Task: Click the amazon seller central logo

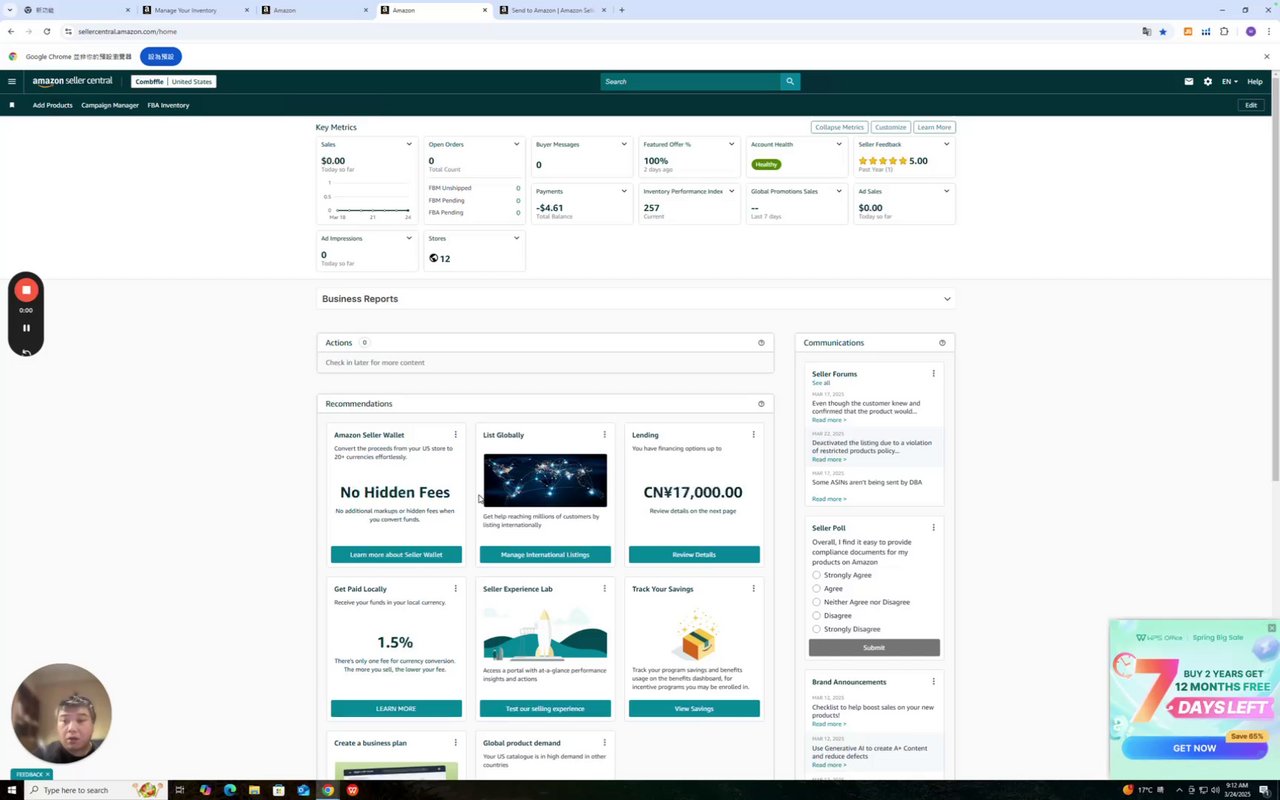Action: [72, 82]
